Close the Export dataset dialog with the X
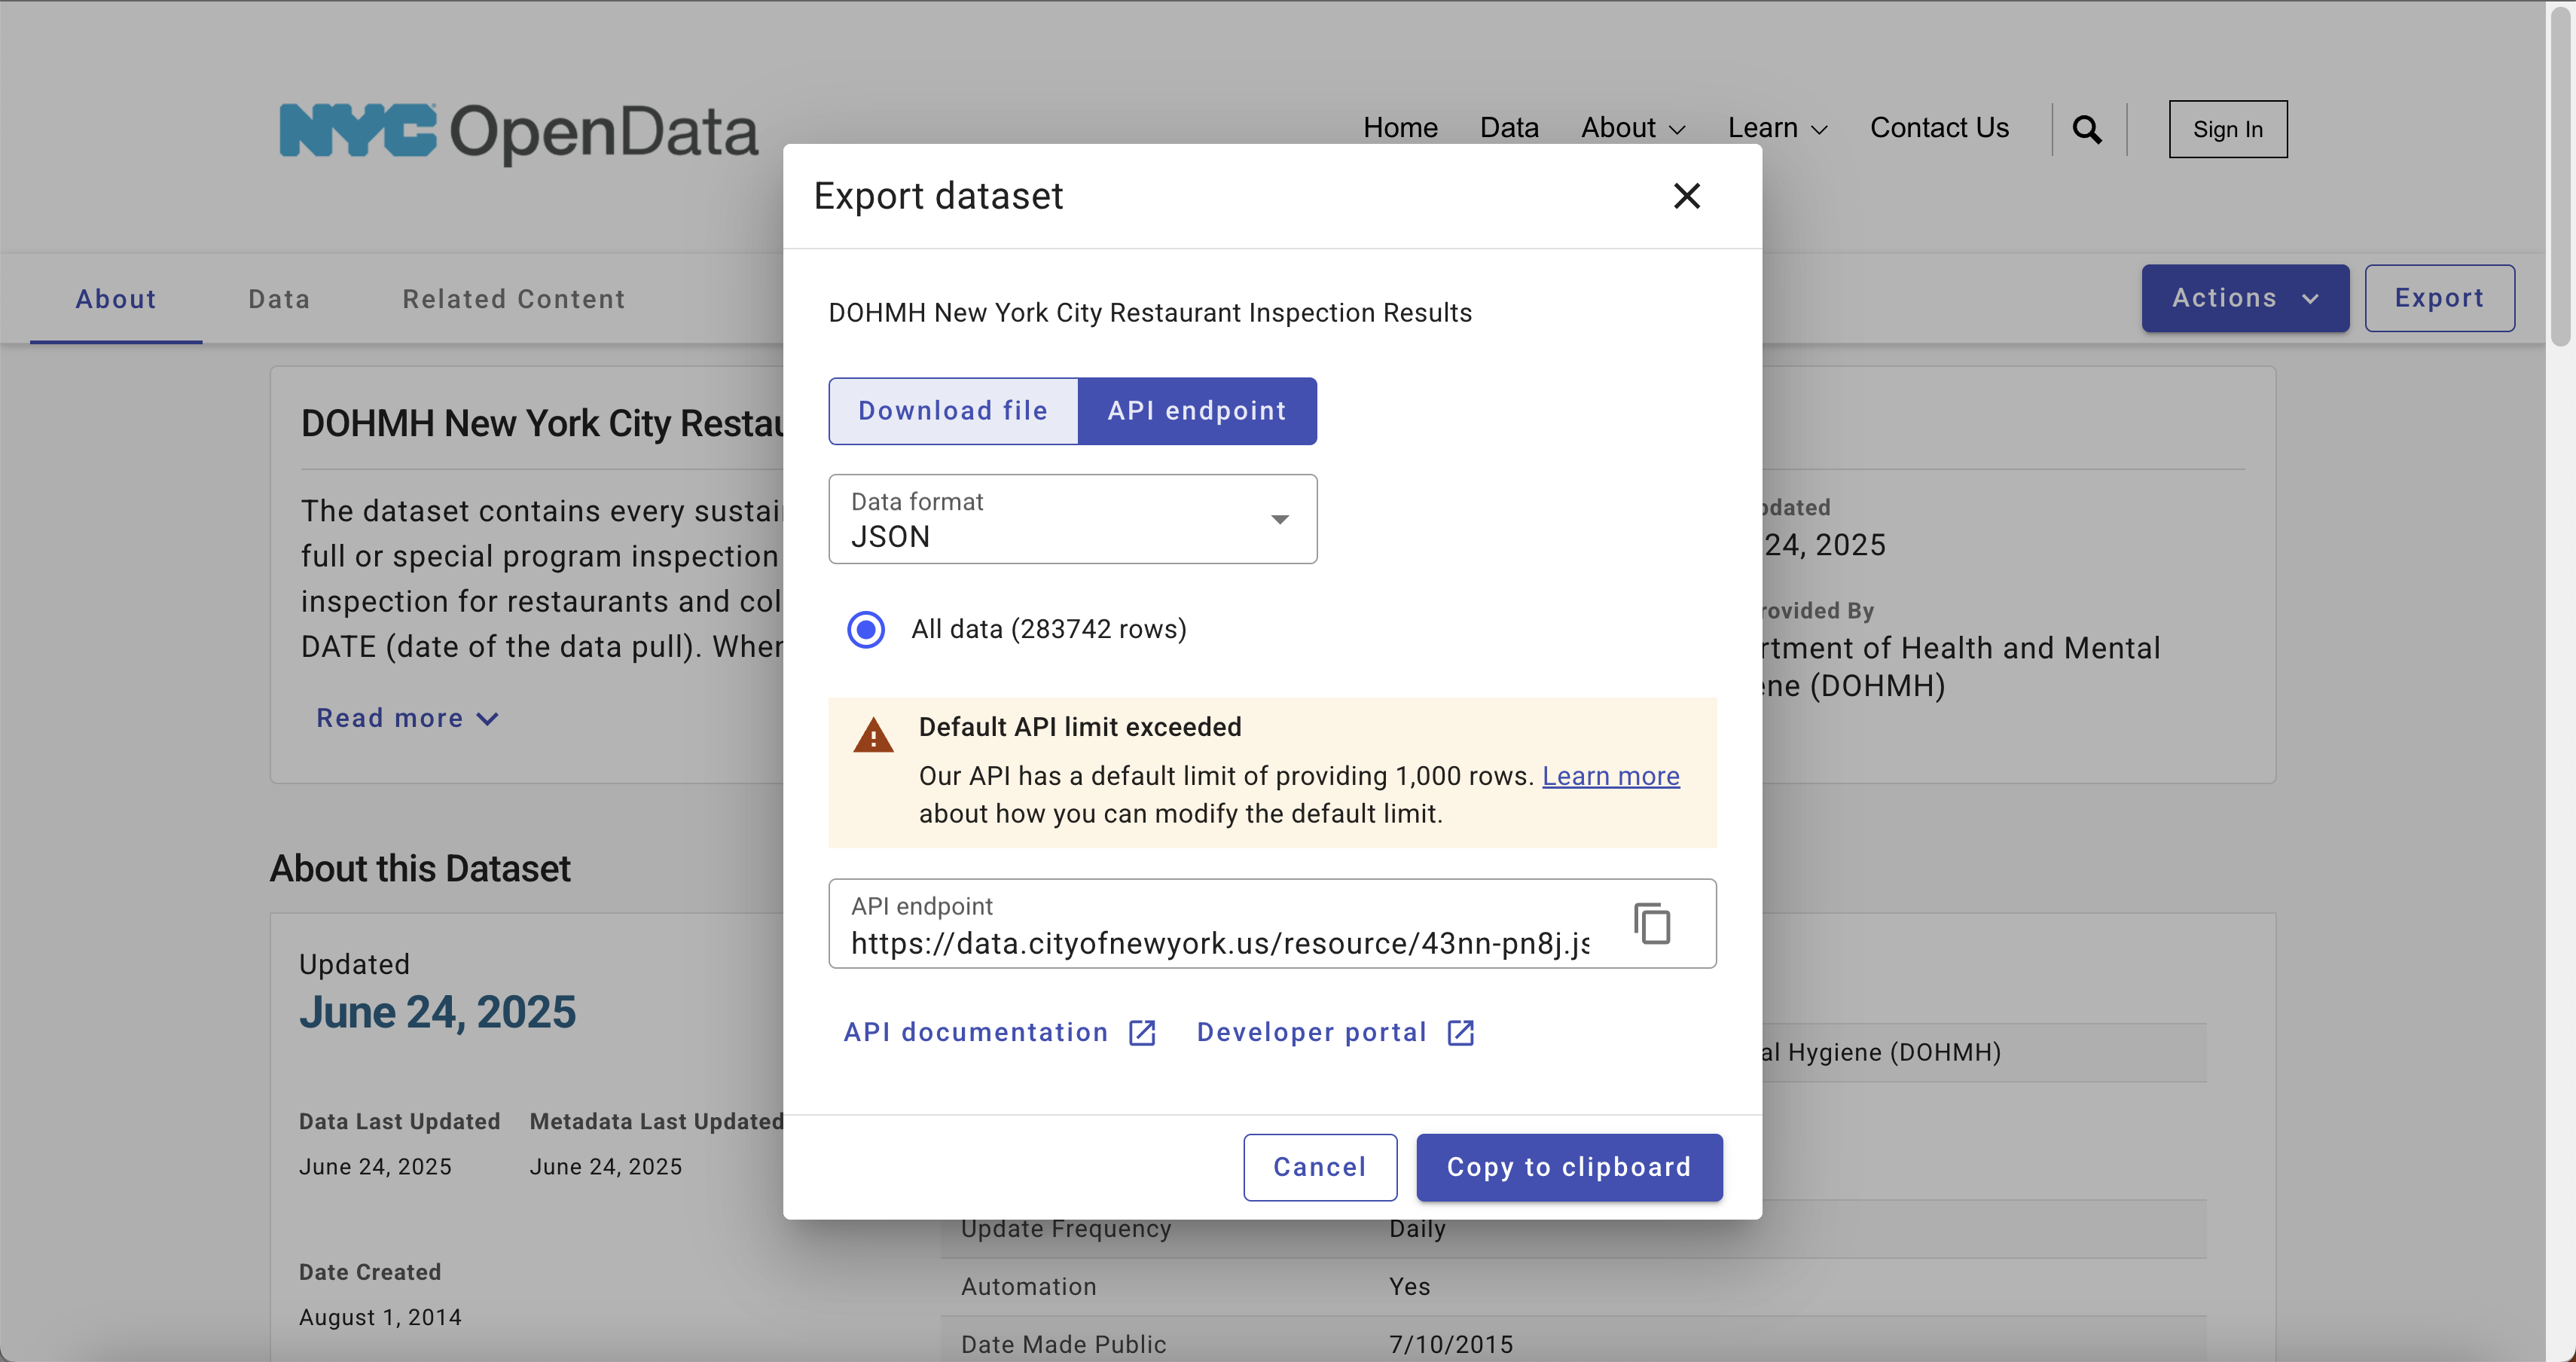The height and width of the screenshot is (1362, 2576). [1686, 196]
